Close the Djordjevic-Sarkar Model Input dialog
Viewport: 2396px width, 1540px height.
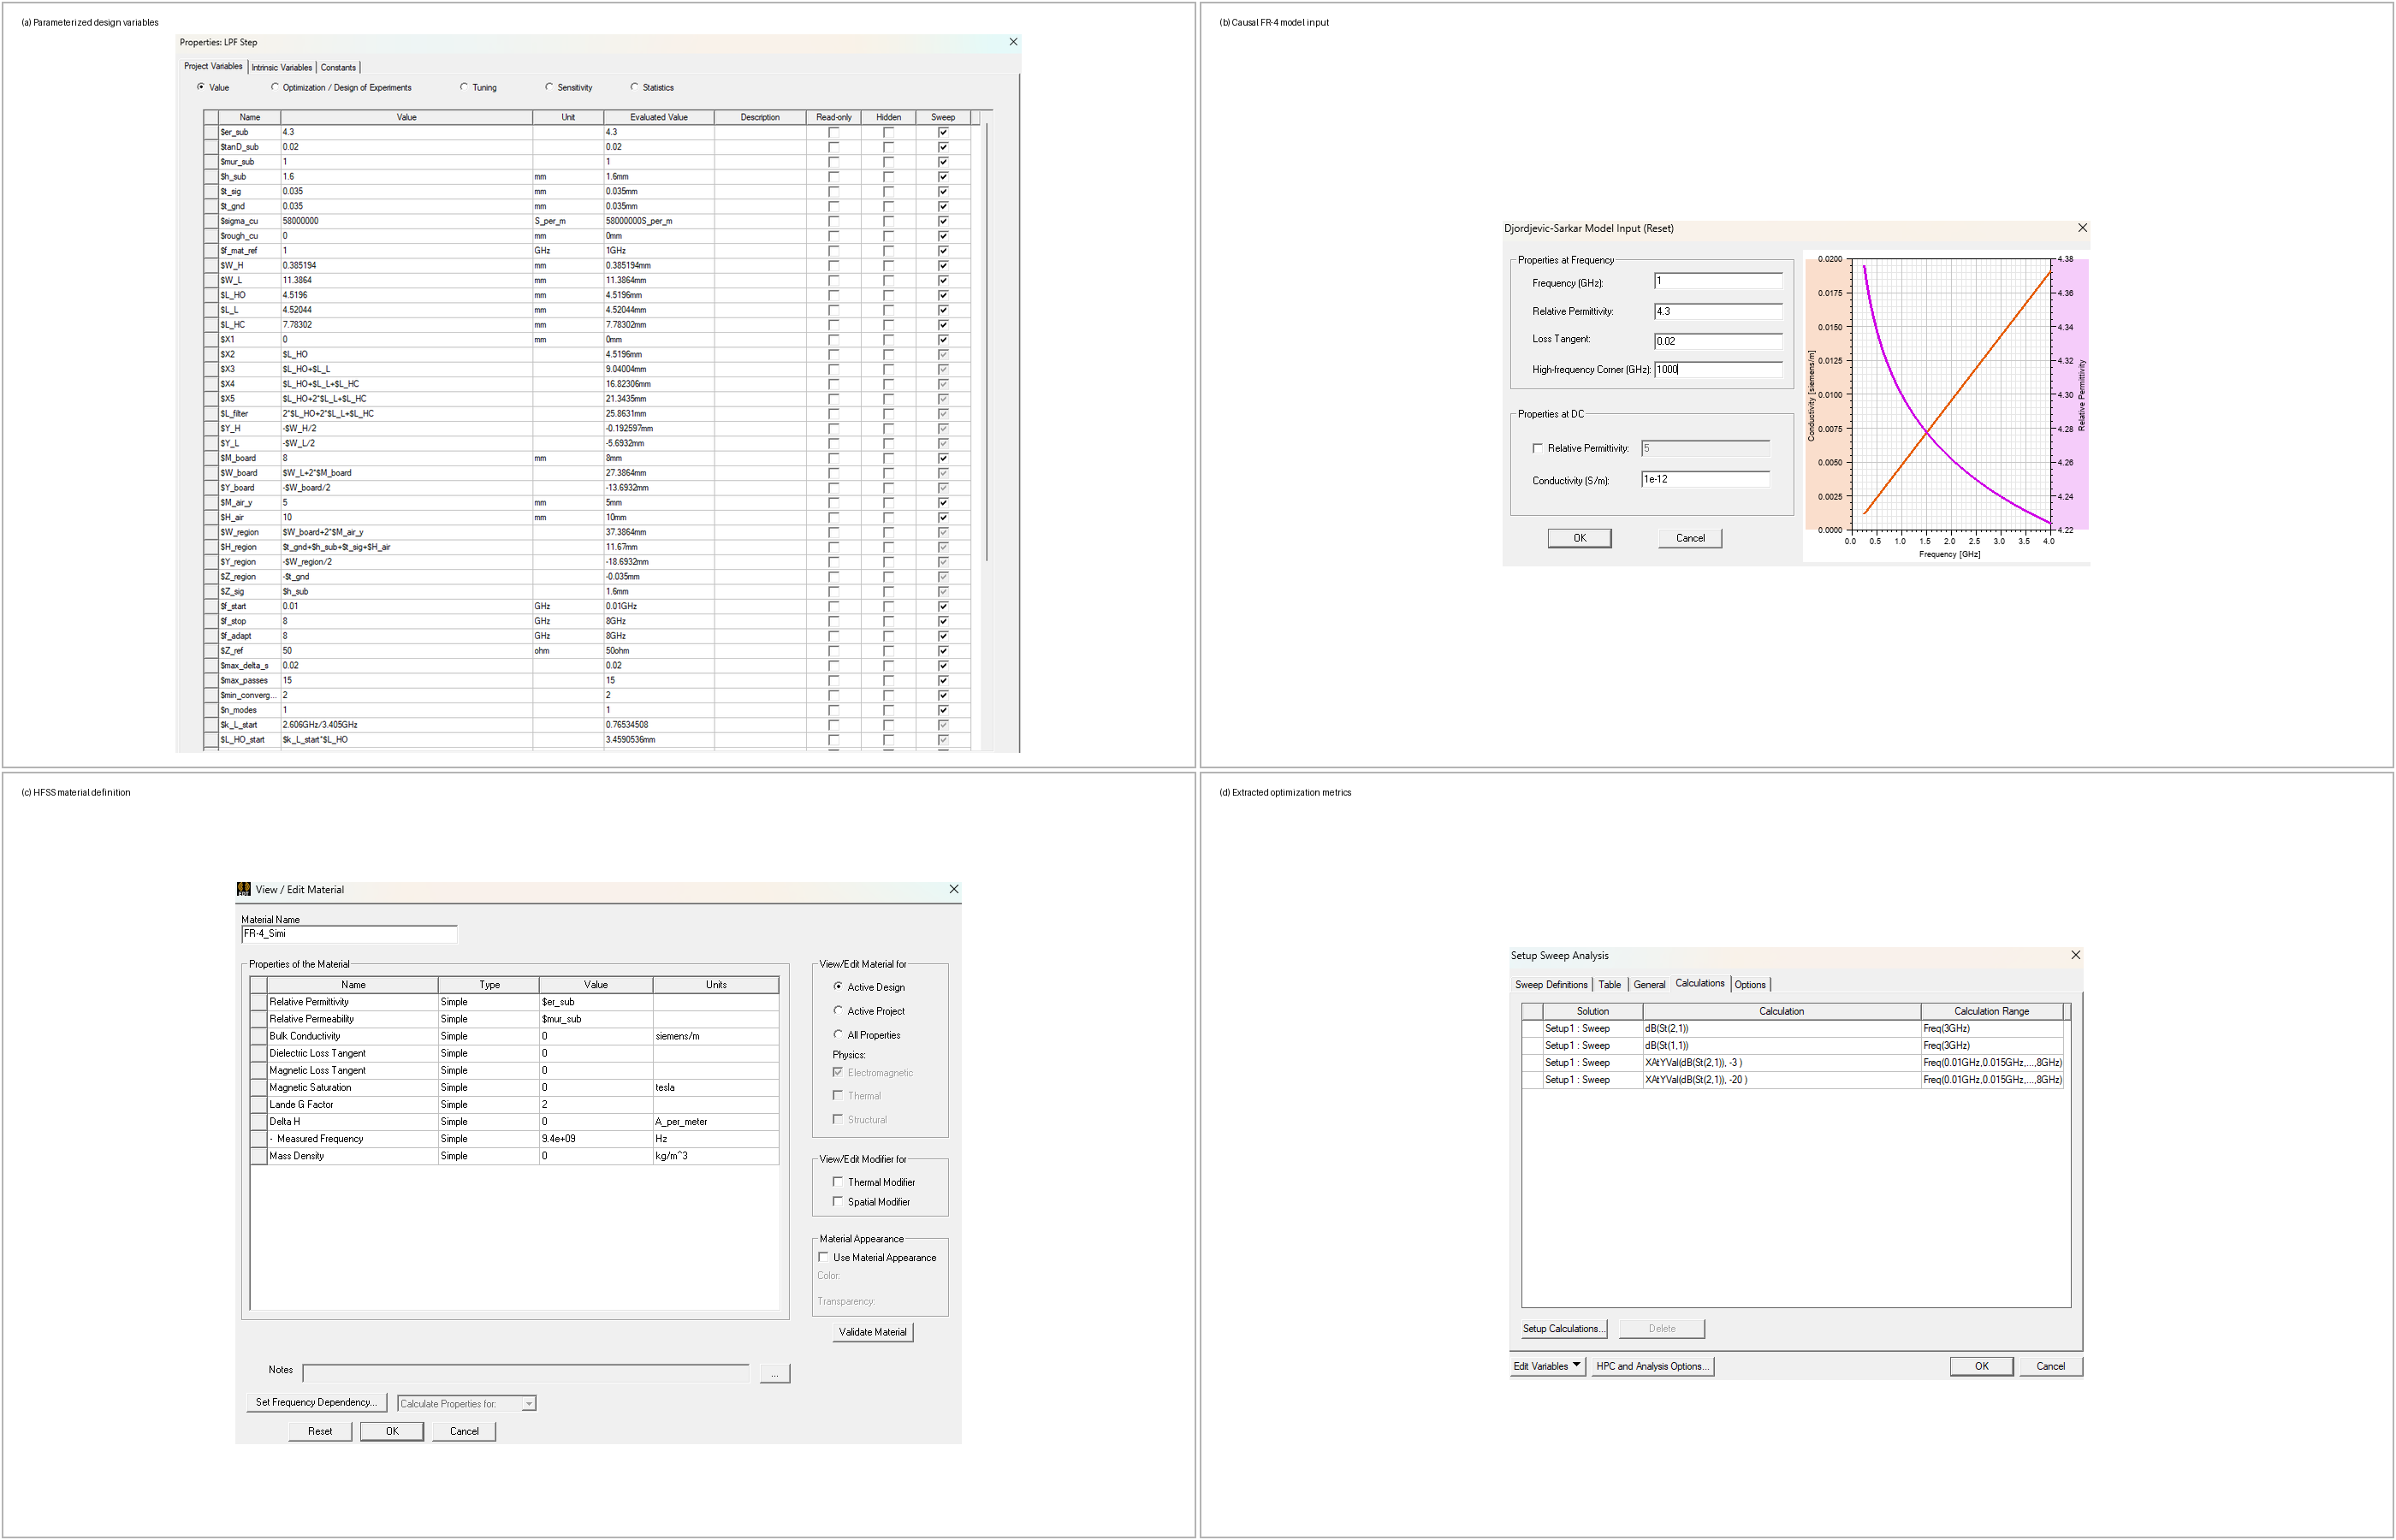click(2082, 228)
